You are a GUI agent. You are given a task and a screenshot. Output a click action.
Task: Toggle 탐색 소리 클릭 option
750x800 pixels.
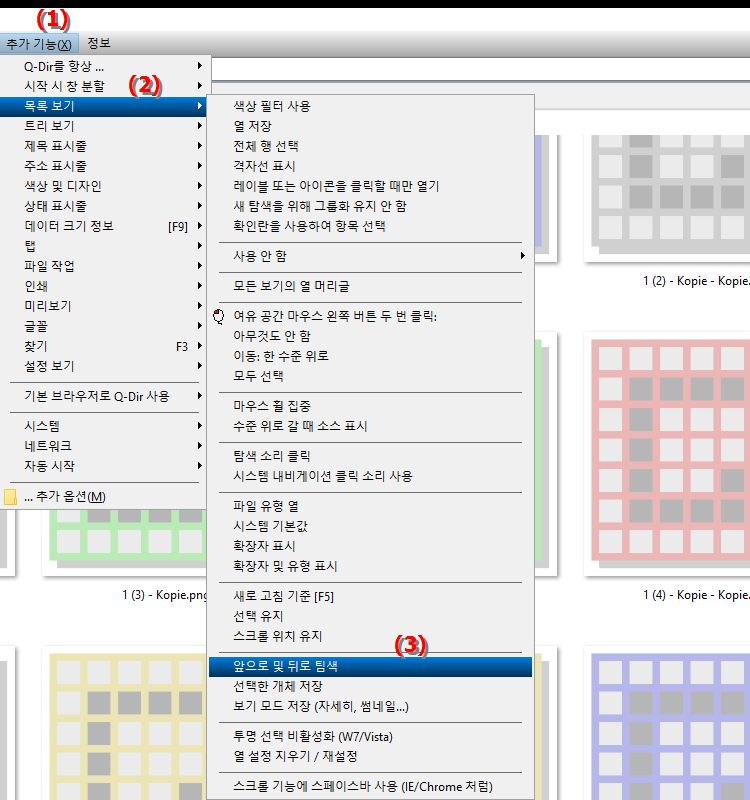(370, 456)
